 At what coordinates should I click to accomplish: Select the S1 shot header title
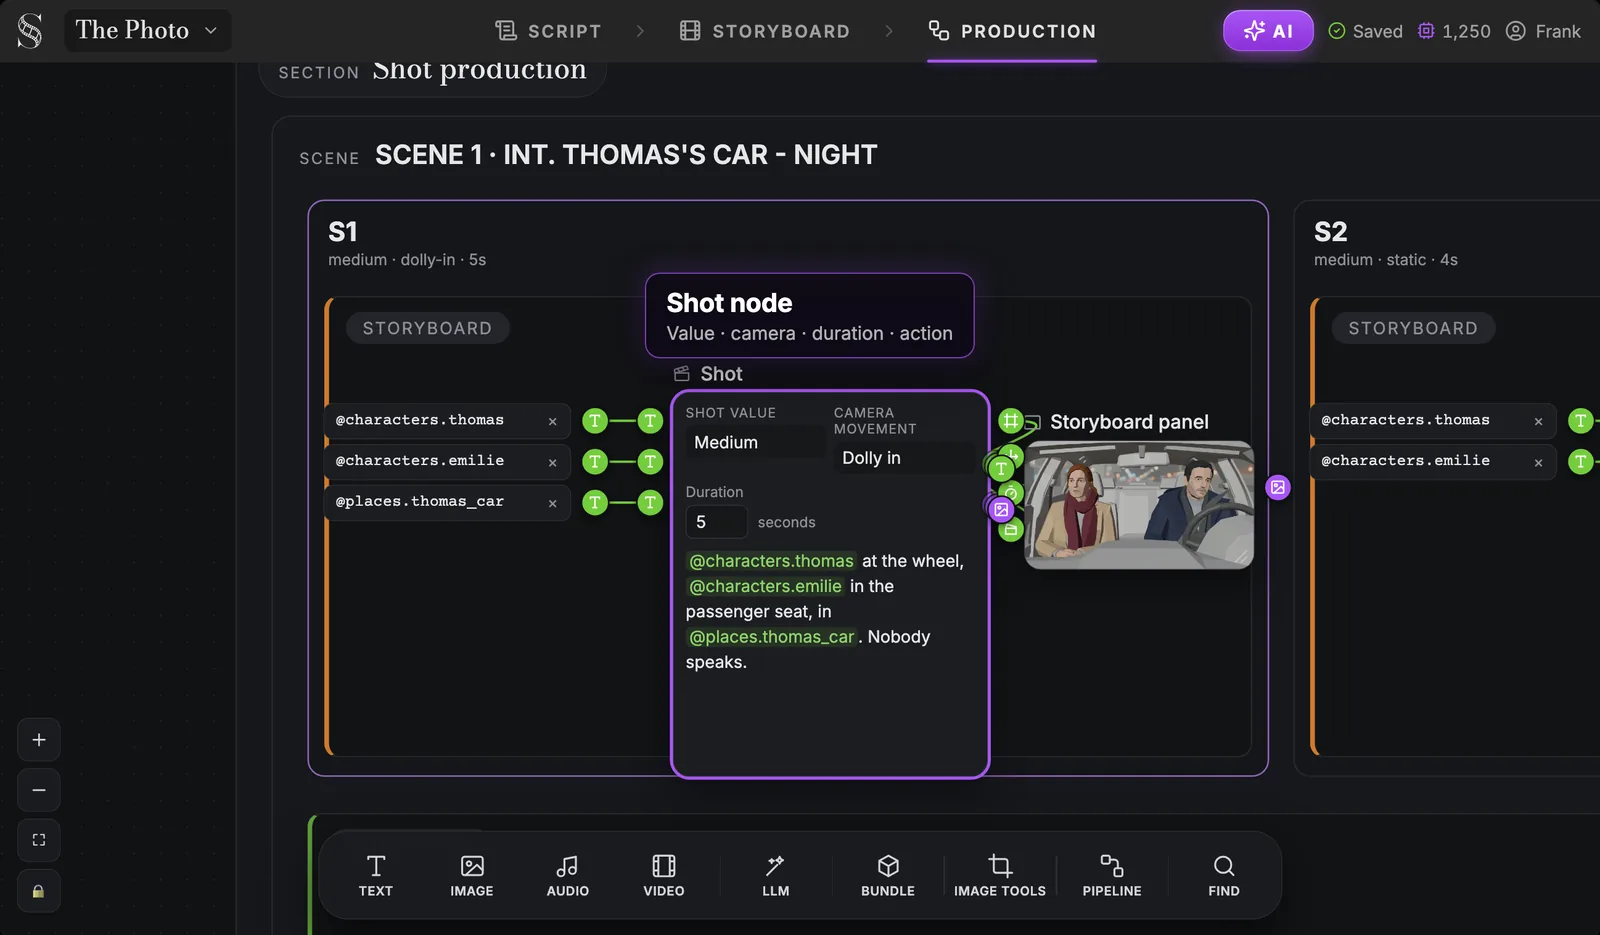coord(343,232)
